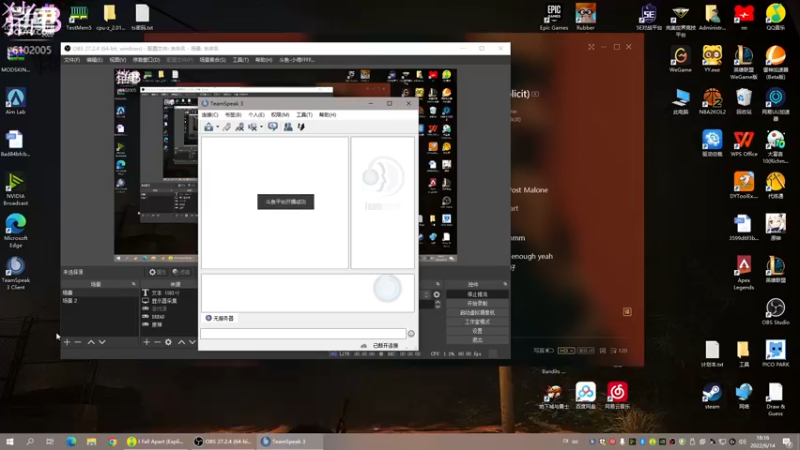Open TeamSpeak 个人(E) menu
This screenshot has height=450, width=800.
pyautogui.click(x=256, y=115)
